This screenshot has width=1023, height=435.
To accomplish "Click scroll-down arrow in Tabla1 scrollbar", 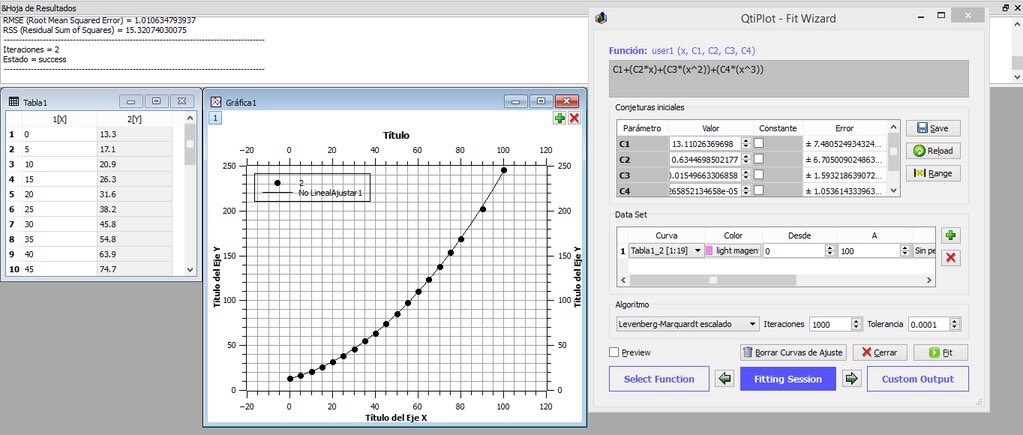I will tap(190, 269).
